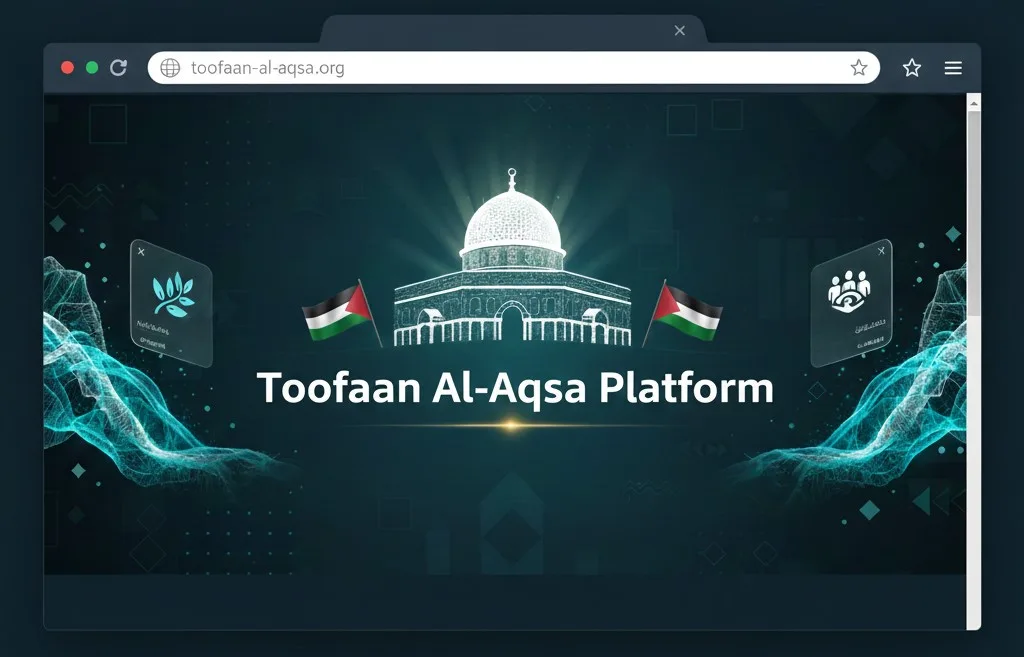
Task: Close the browser tab with the X
Action: (680, 31)
